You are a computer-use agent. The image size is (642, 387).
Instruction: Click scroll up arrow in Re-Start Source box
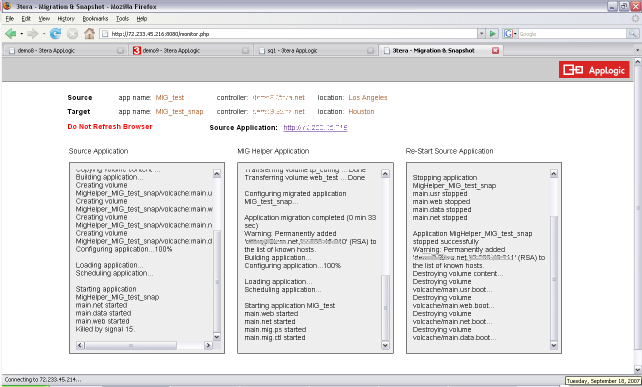(554, 173)
